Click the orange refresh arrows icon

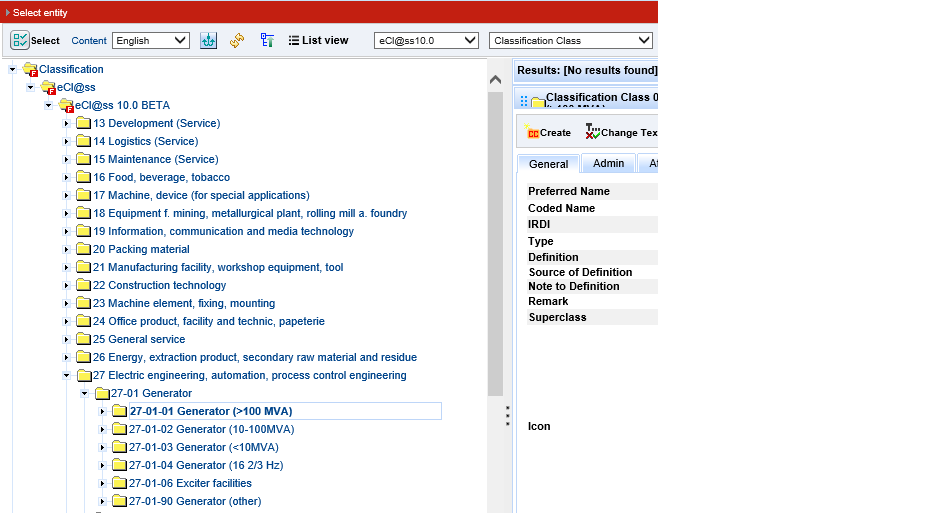[x=237, y=41]
